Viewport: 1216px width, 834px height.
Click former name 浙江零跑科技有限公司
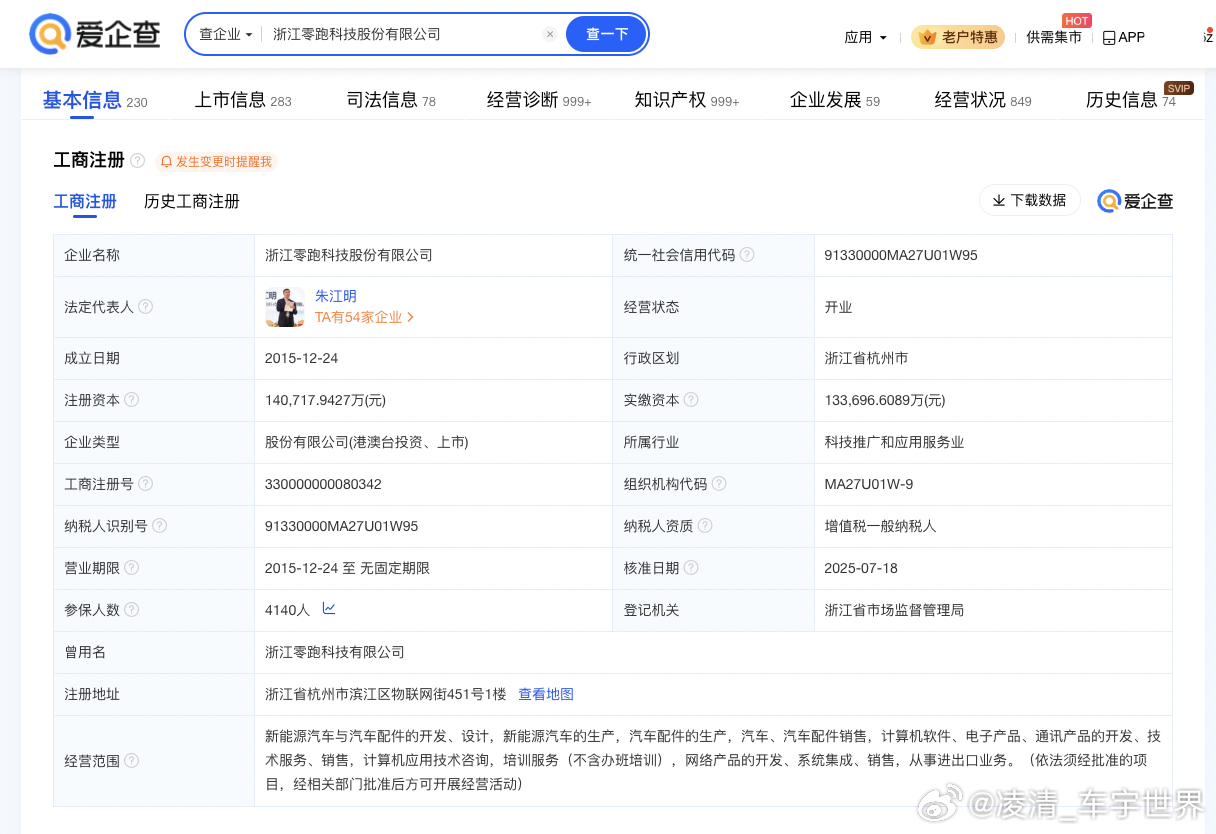click(335, 652)
